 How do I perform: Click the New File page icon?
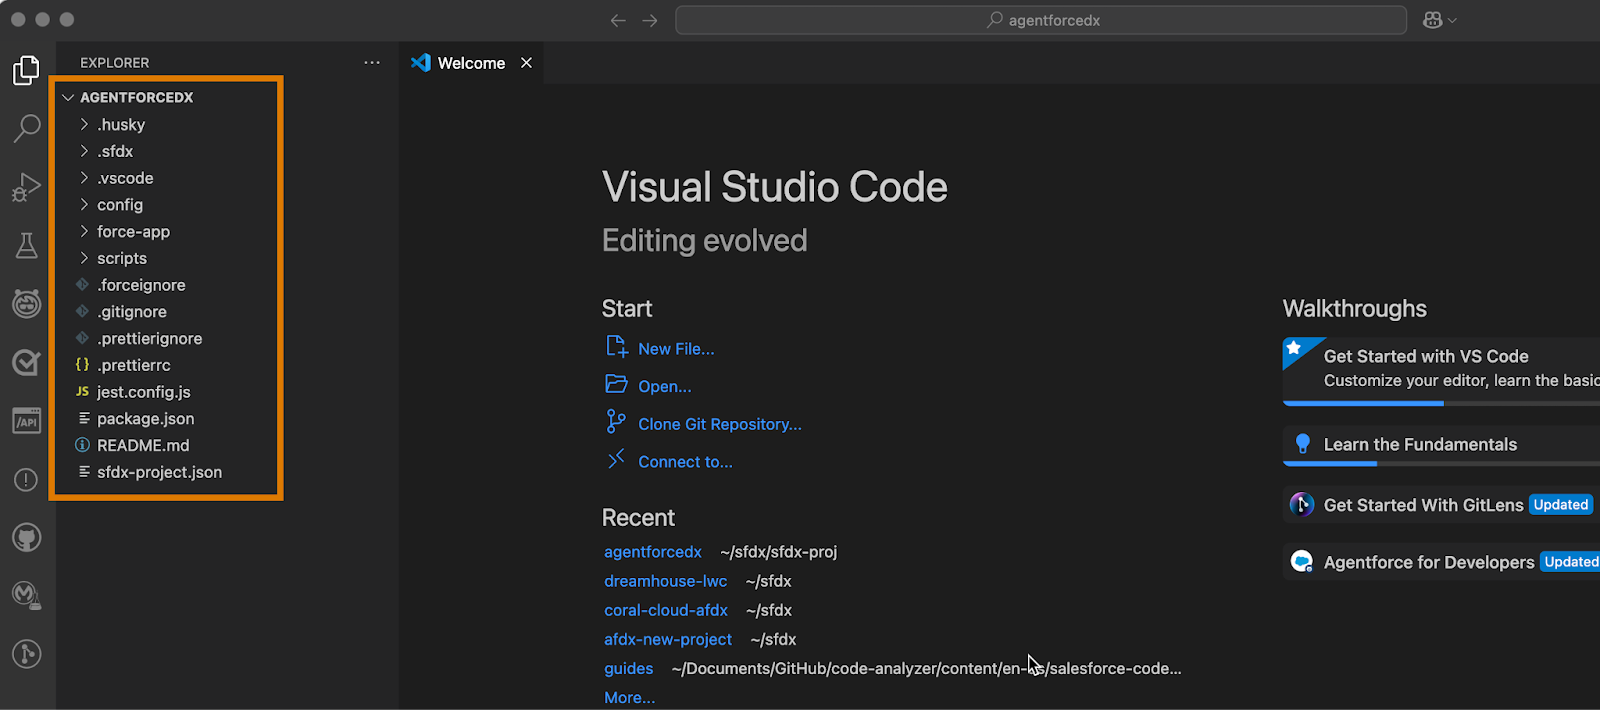(x=616, y=347)
